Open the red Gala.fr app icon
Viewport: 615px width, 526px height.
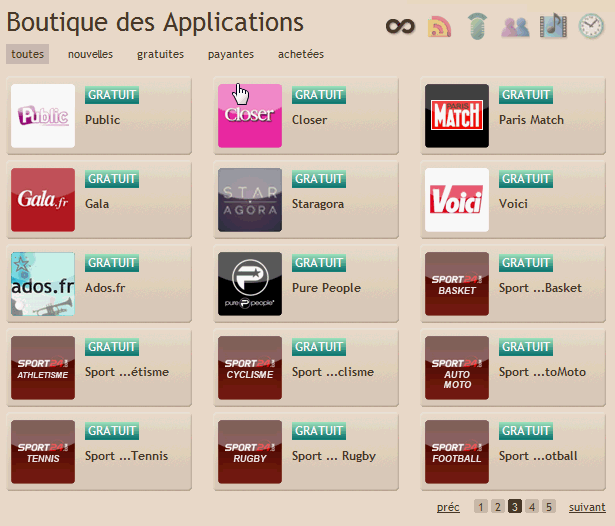[43, 200]
